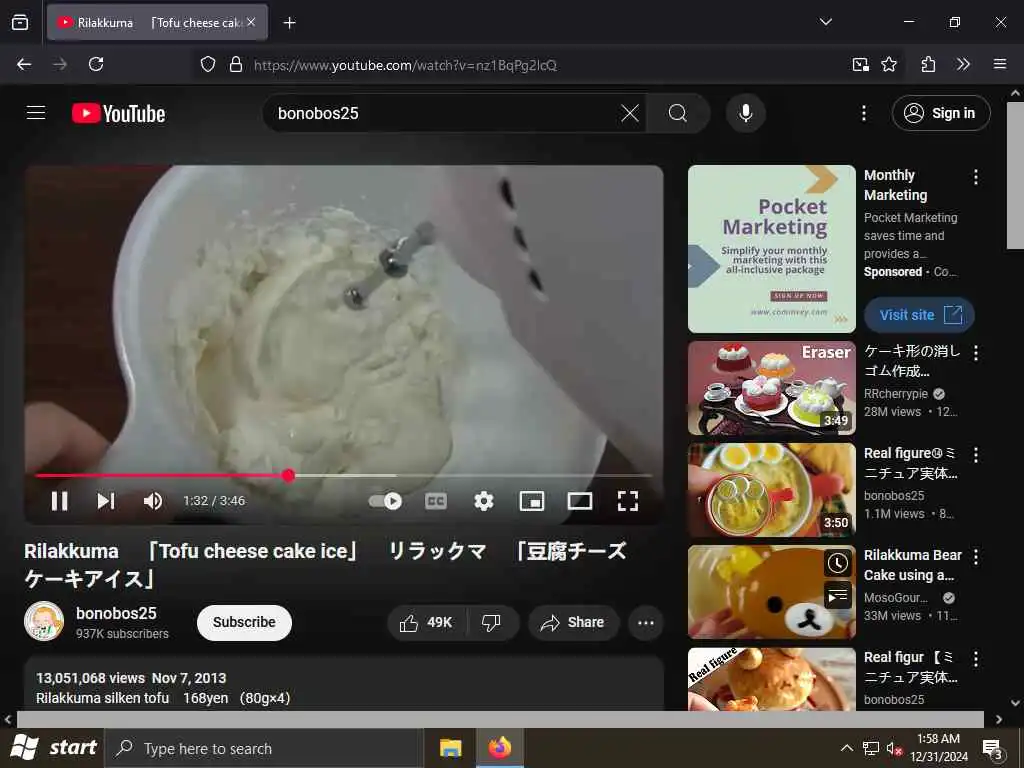
Task: Open the RRcherrypie channel name
Action: point(895,394)
